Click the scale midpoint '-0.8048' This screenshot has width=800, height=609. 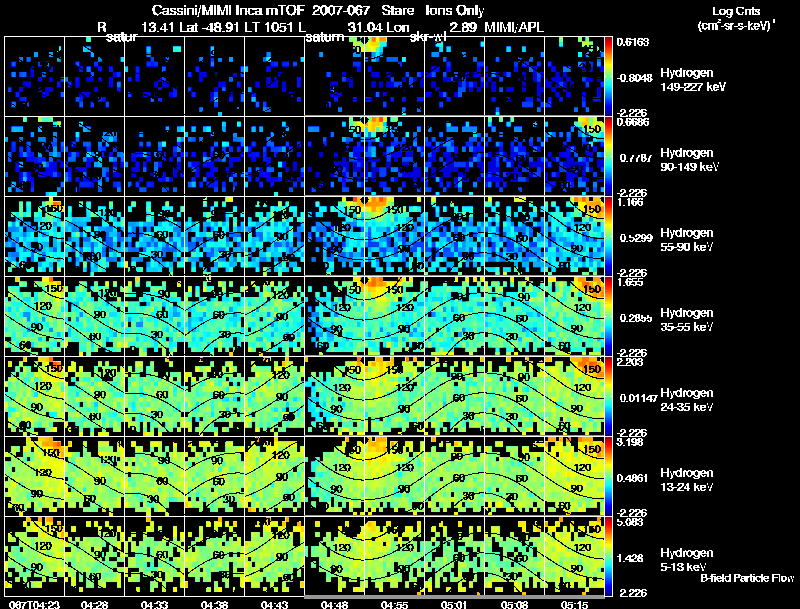coord(635,78)
